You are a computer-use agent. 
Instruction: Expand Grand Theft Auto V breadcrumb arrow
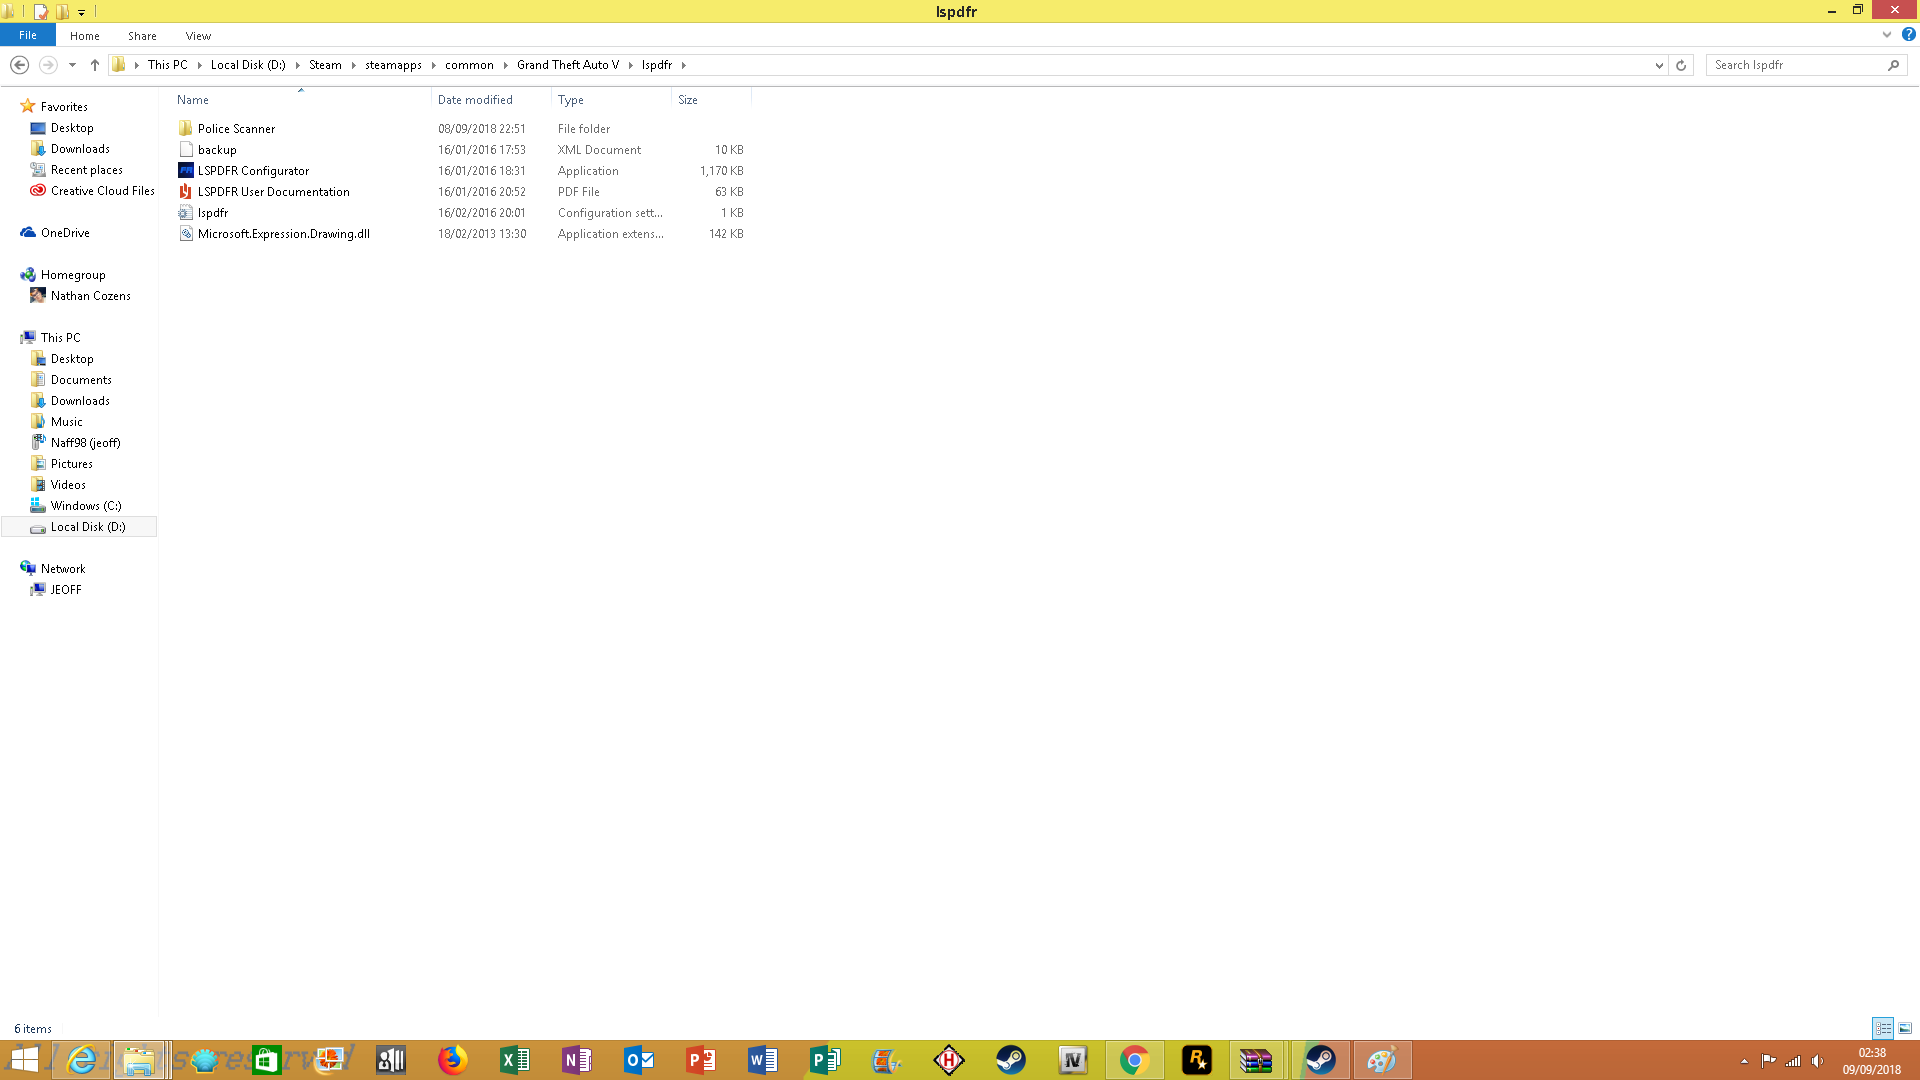tap(631, 65)
